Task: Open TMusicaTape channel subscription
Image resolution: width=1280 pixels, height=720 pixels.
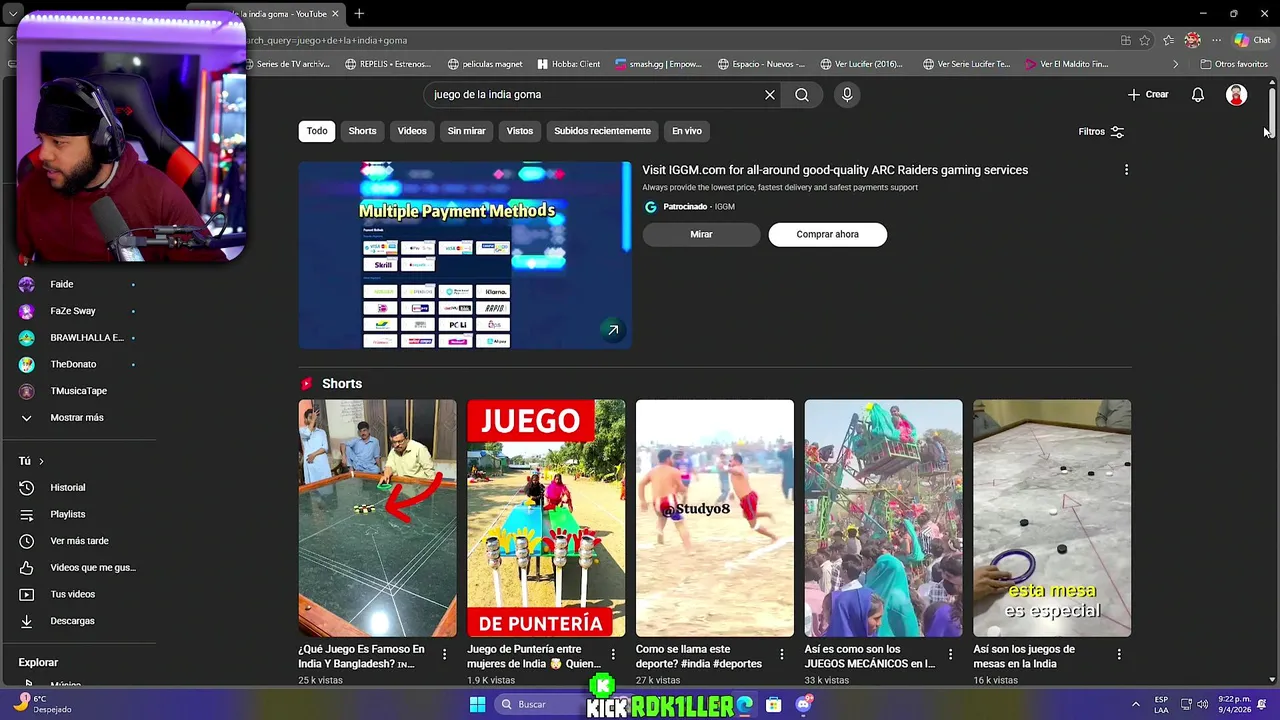Action: (x=78, y=391)
